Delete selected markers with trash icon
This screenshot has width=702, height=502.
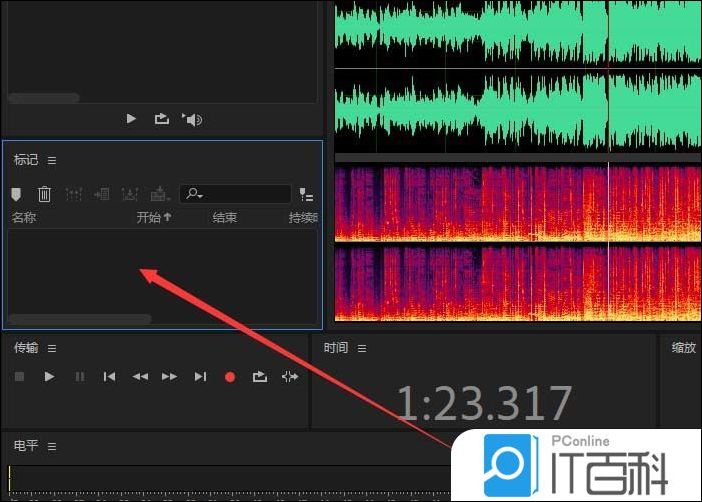[44, 194]
